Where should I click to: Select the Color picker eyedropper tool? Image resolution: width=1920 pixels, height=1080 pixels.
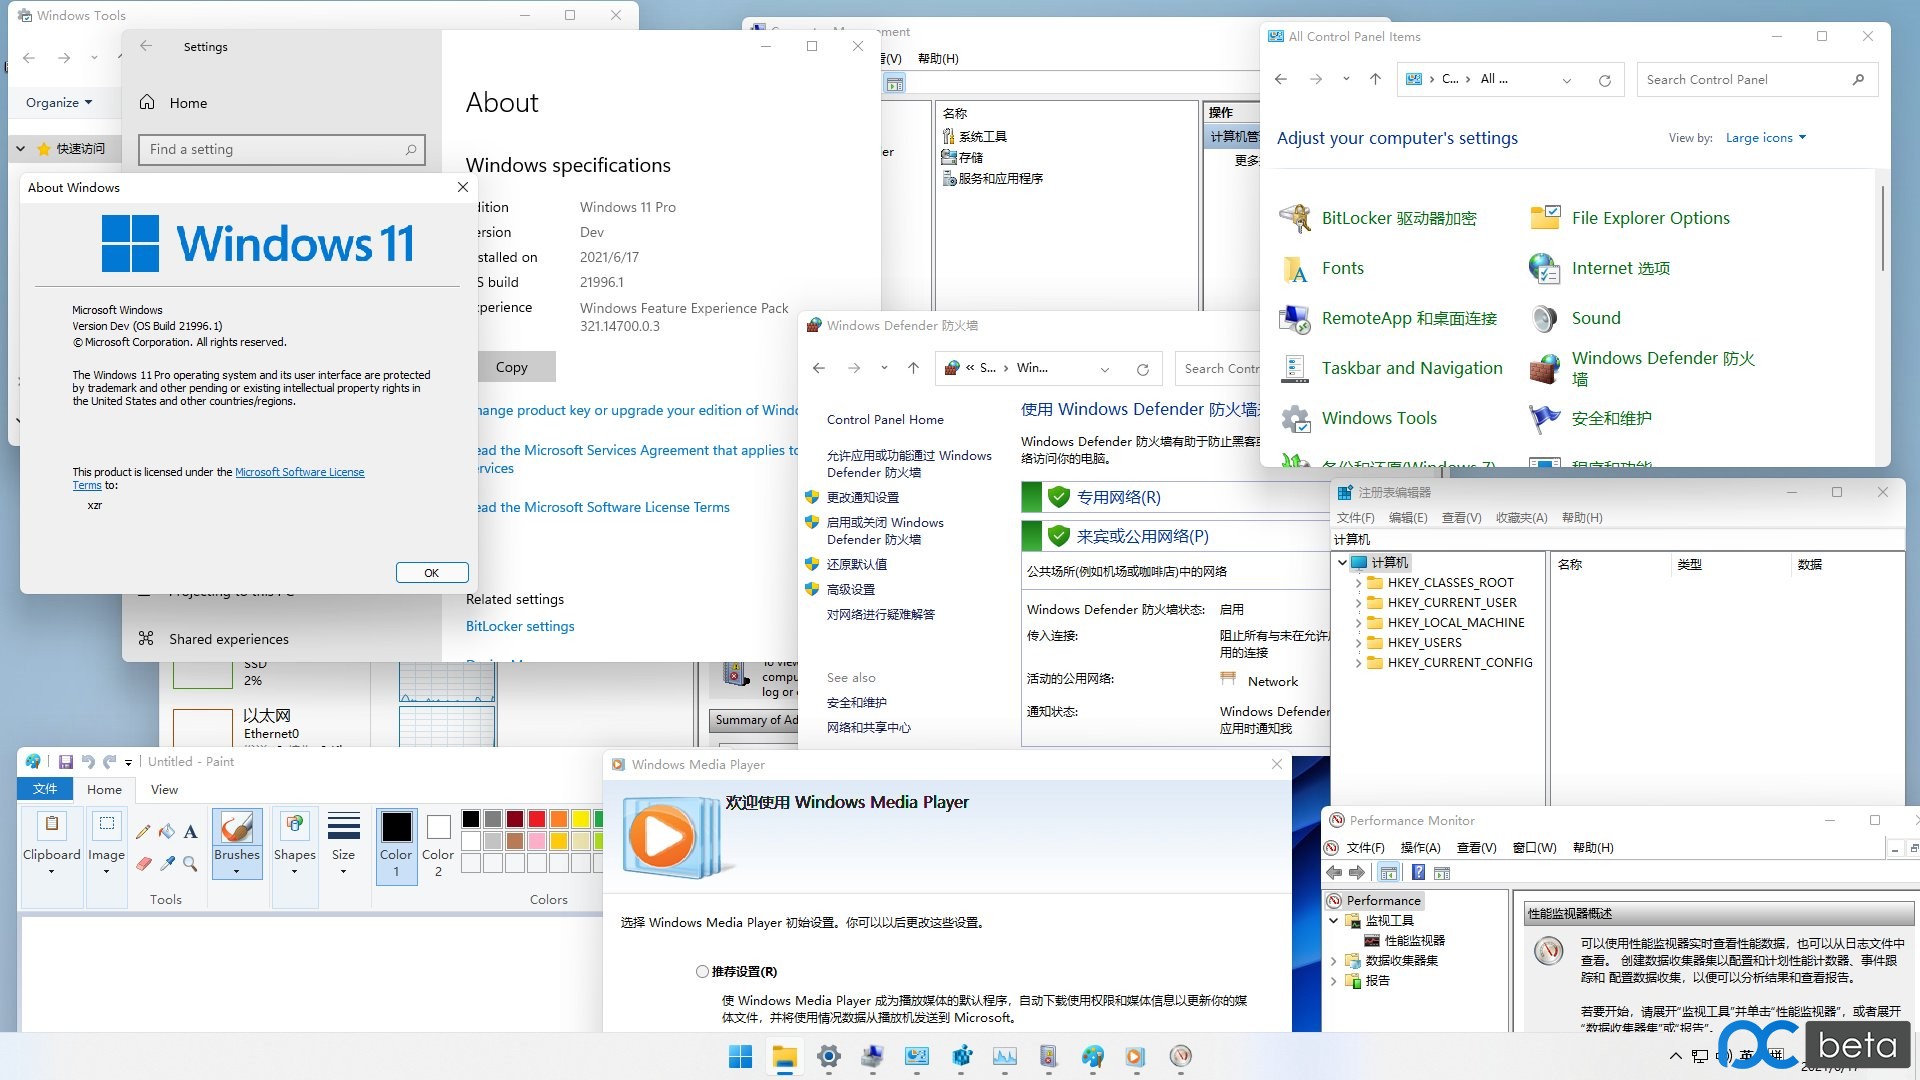coord(167,863)
